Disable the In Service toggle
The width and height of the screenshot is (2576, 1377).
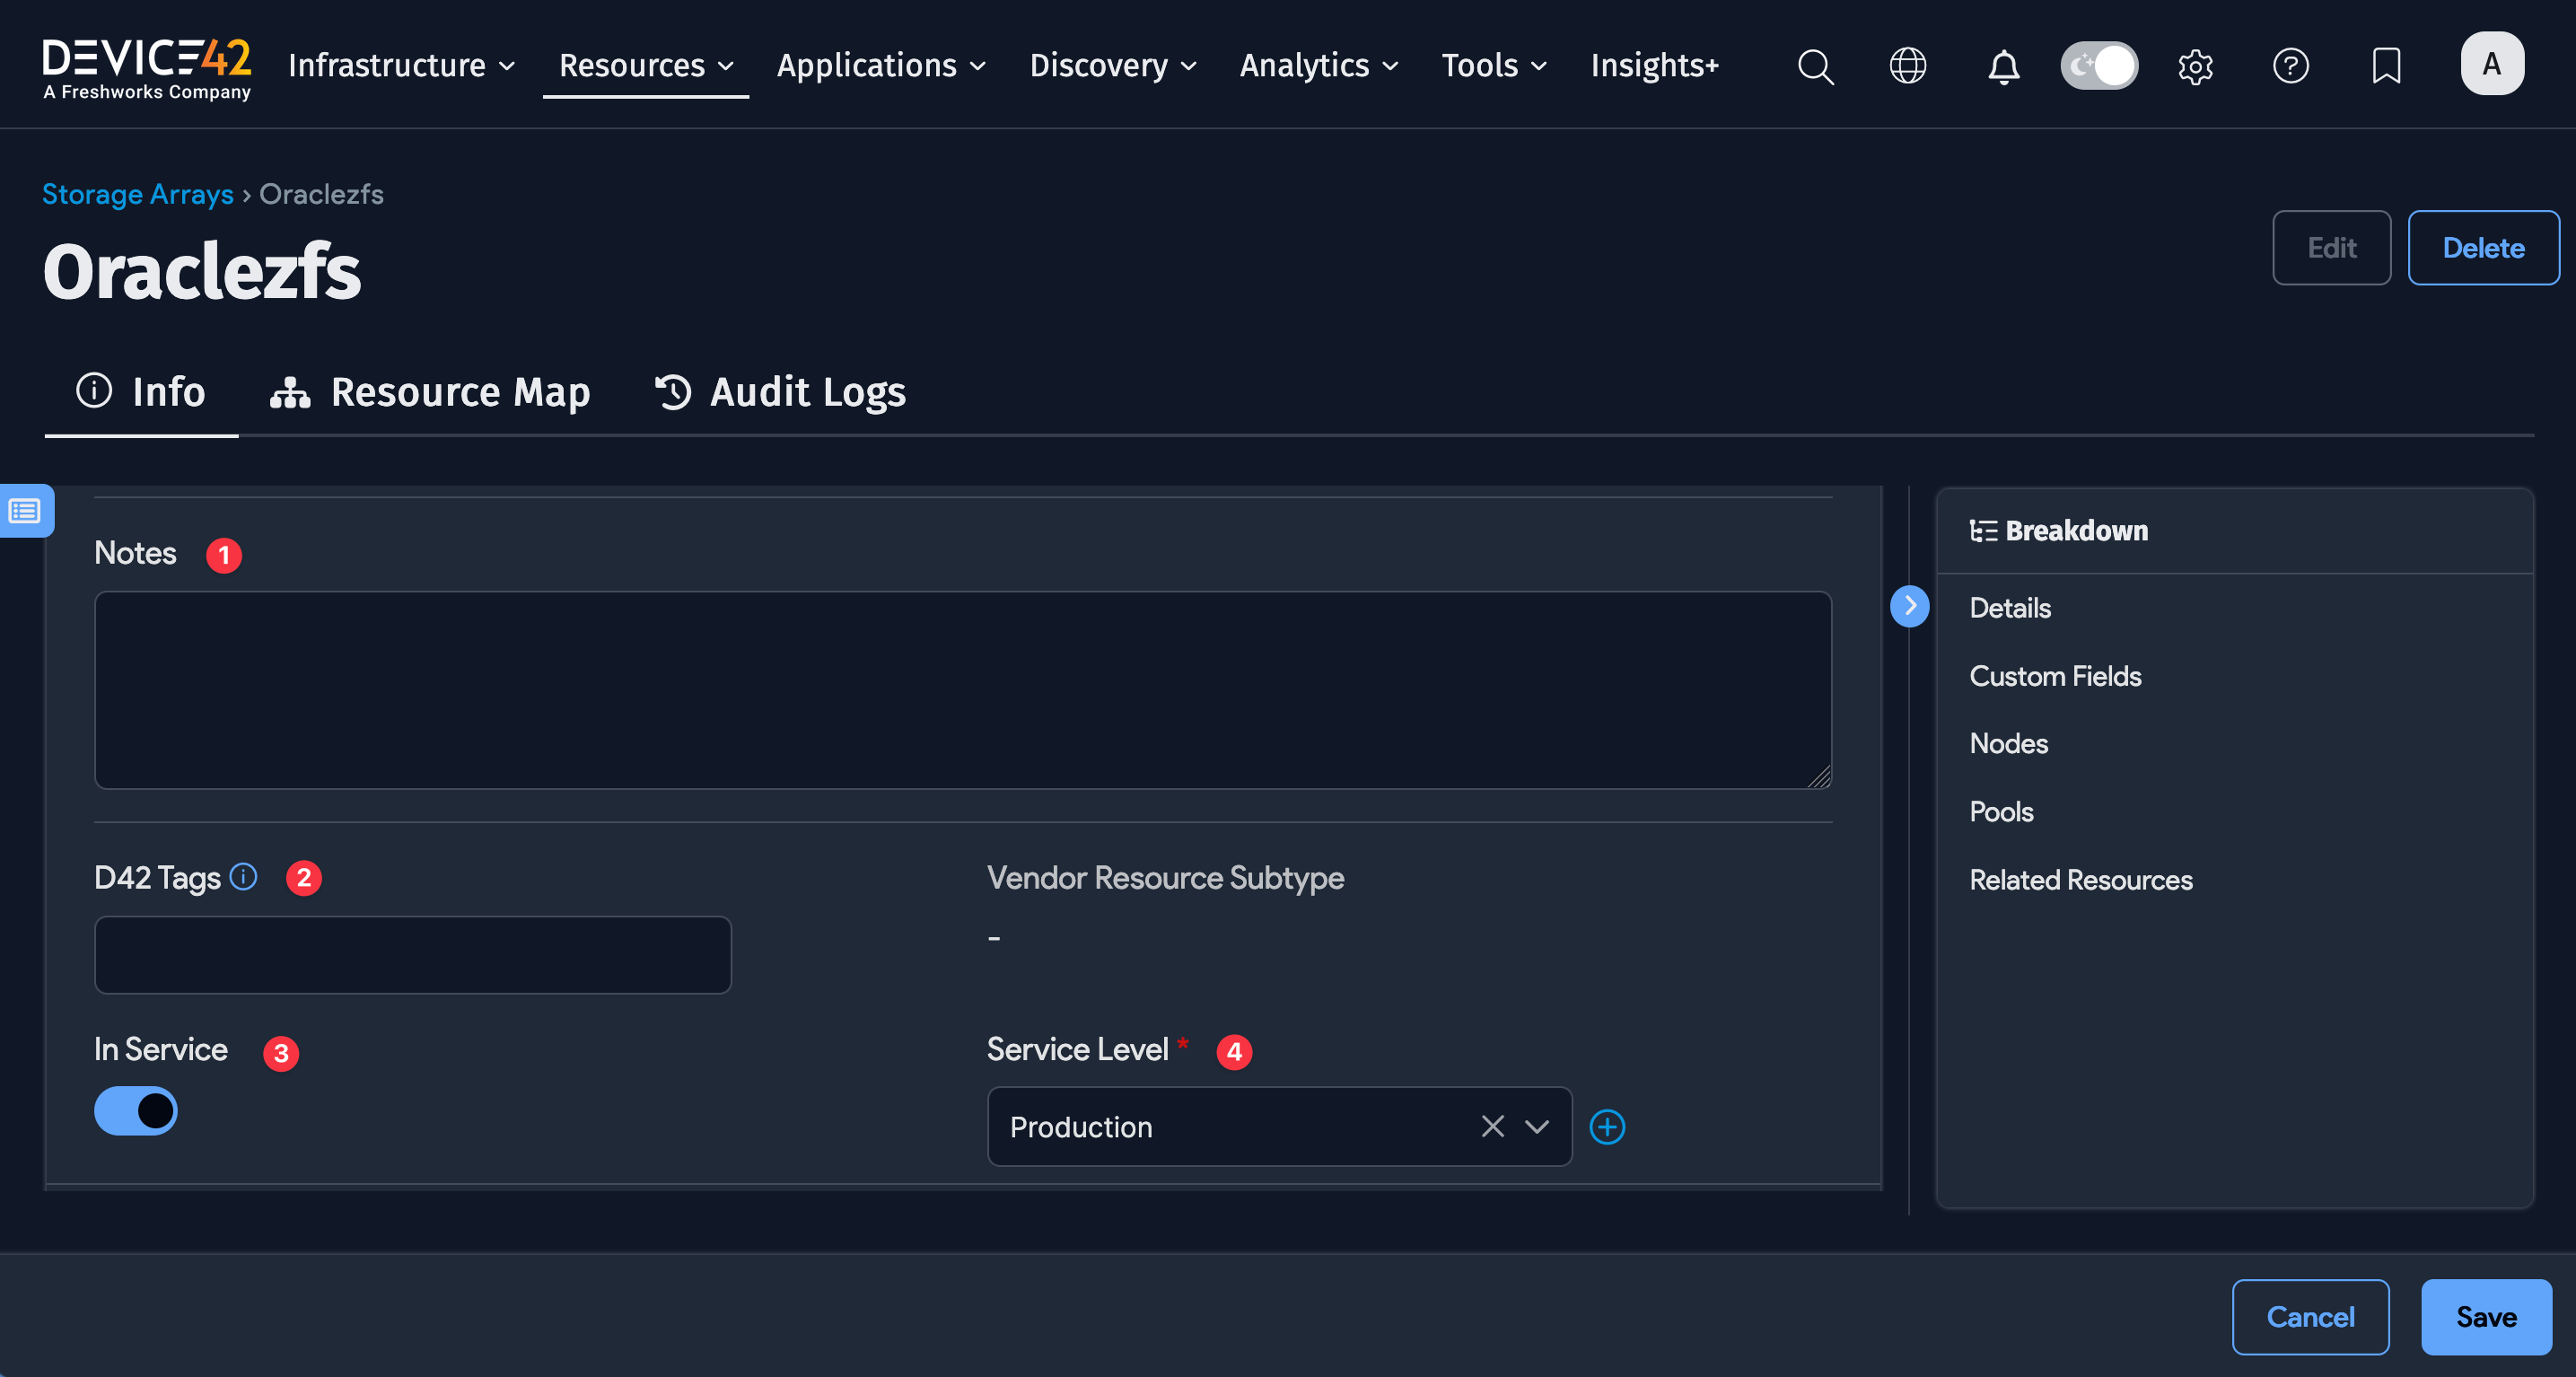coord(136,1111)
